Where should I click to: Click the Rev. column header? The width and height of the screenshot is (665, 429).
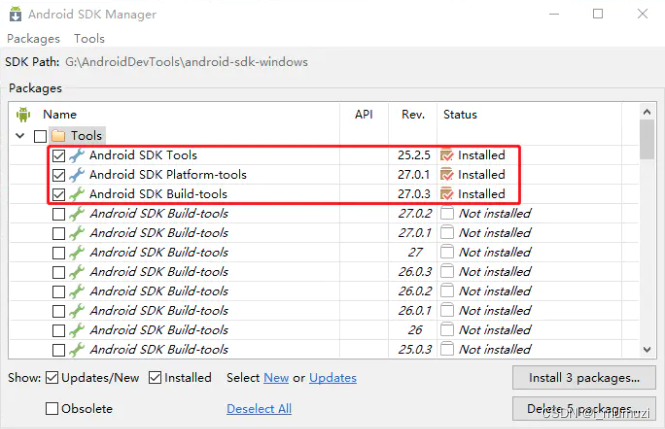(413, 114)
